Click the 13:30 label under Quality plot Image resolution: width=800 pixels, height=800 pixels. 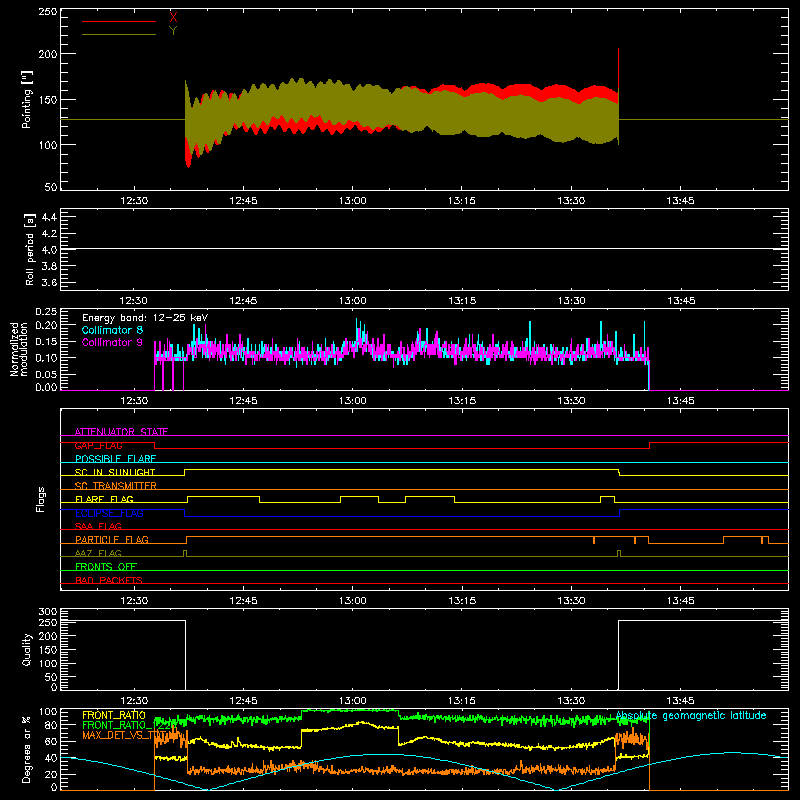[571, 701]
